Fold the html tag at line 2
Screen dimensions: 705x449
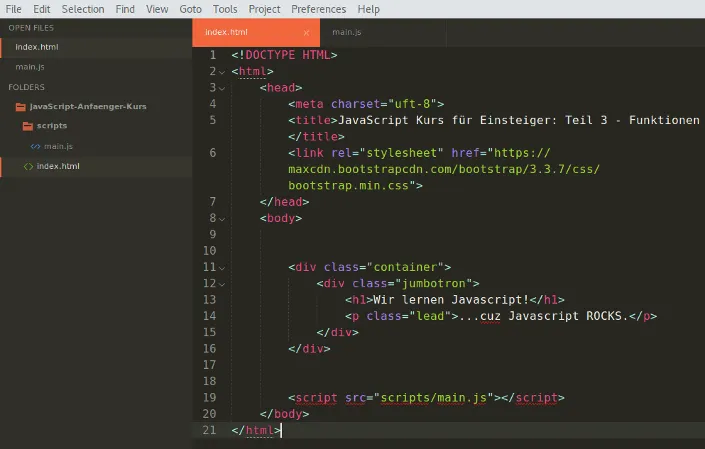click(222, 72)
